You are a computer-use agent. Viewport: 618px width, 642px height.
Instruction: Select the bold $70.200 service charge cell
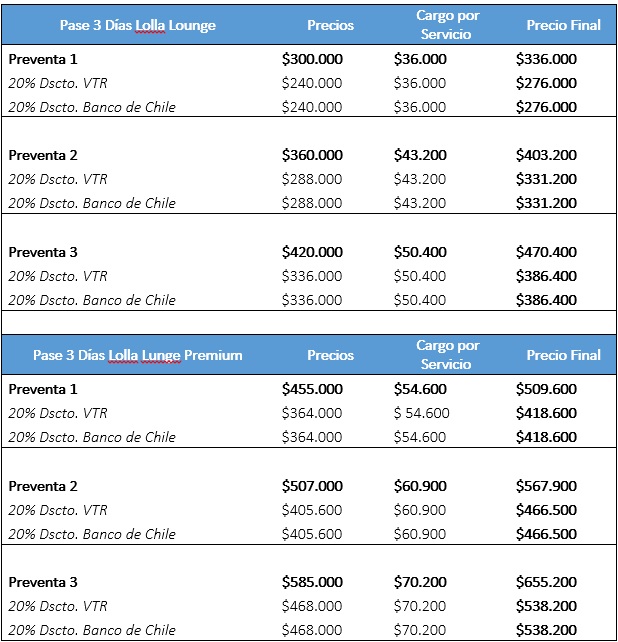(x=420, y=582)
